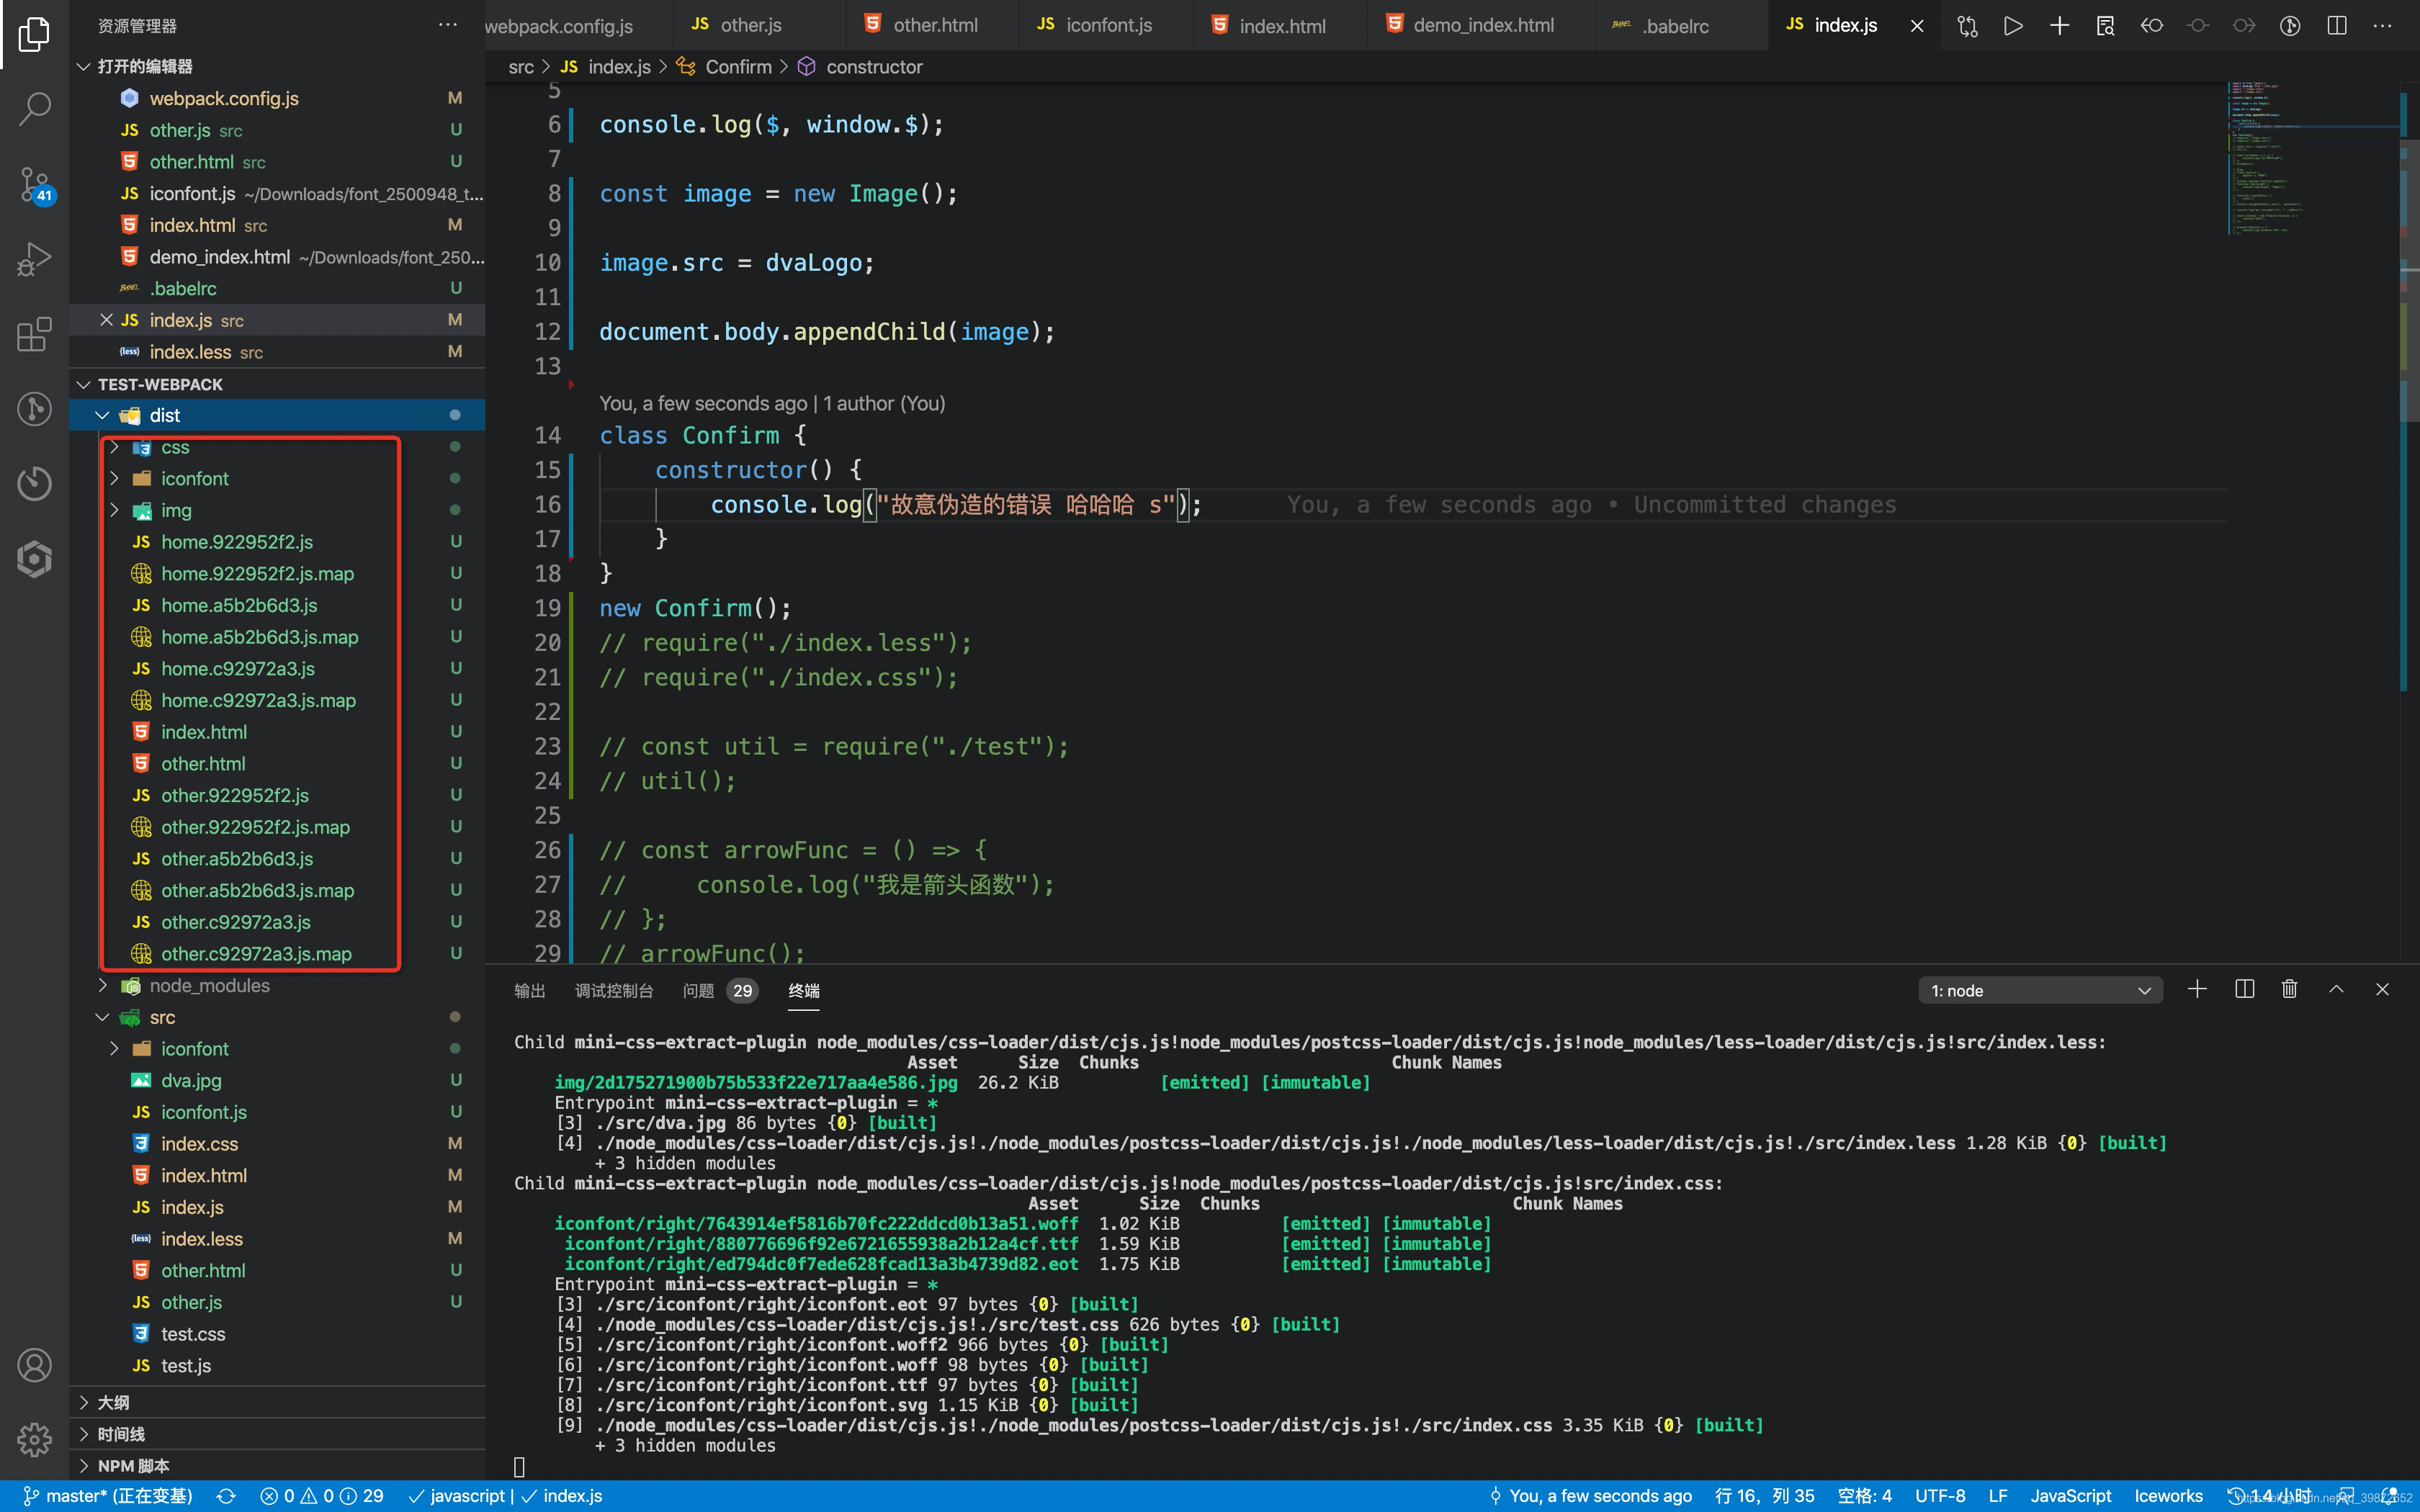Screen dimensions: 2420x1512
Task: Click the sync changes icon in status bar
Action: point(226,1496)
